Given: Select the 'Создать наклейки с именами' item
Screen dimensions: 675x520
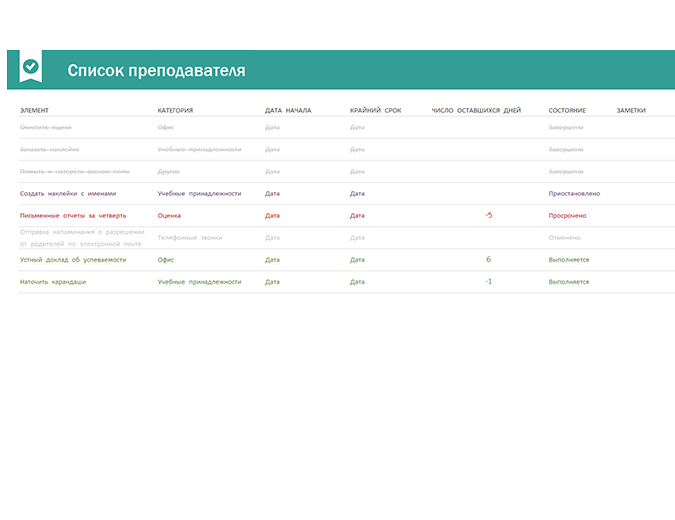Looking at the screenshot, I should tap(68, 194).
